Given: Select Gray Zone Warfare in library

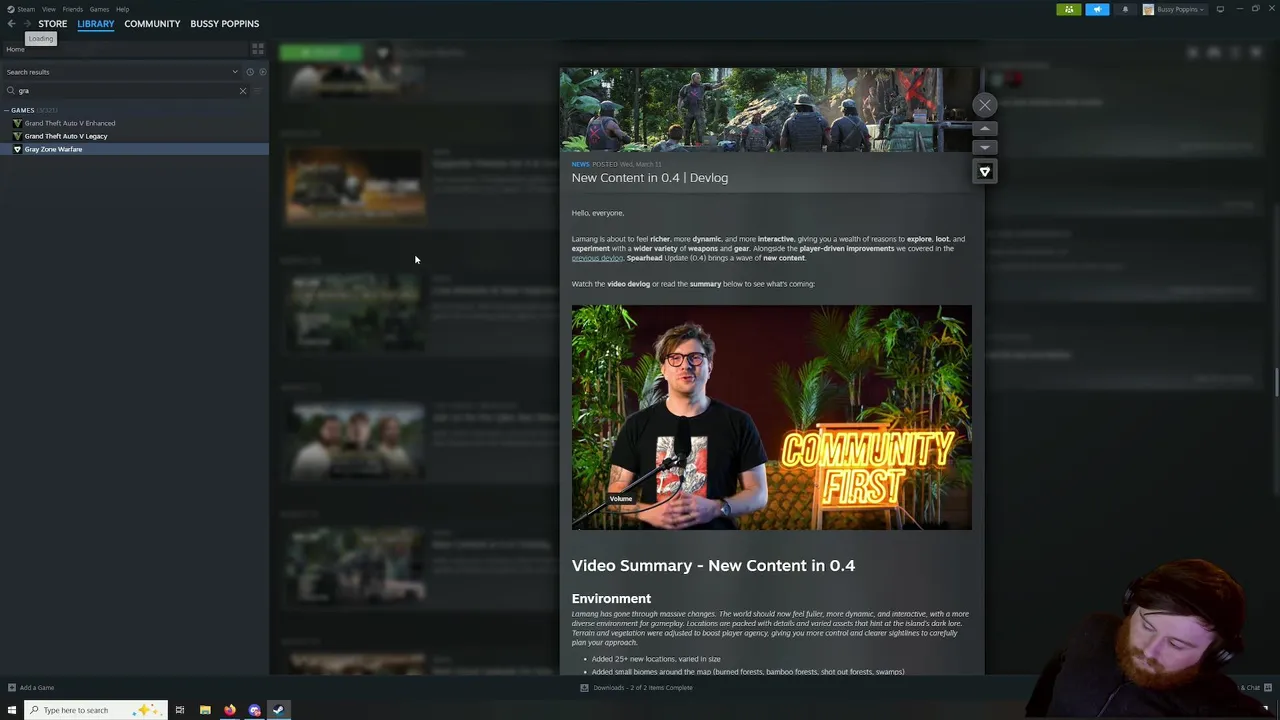Looking at the screenshot, I should [x=134, y=149].
